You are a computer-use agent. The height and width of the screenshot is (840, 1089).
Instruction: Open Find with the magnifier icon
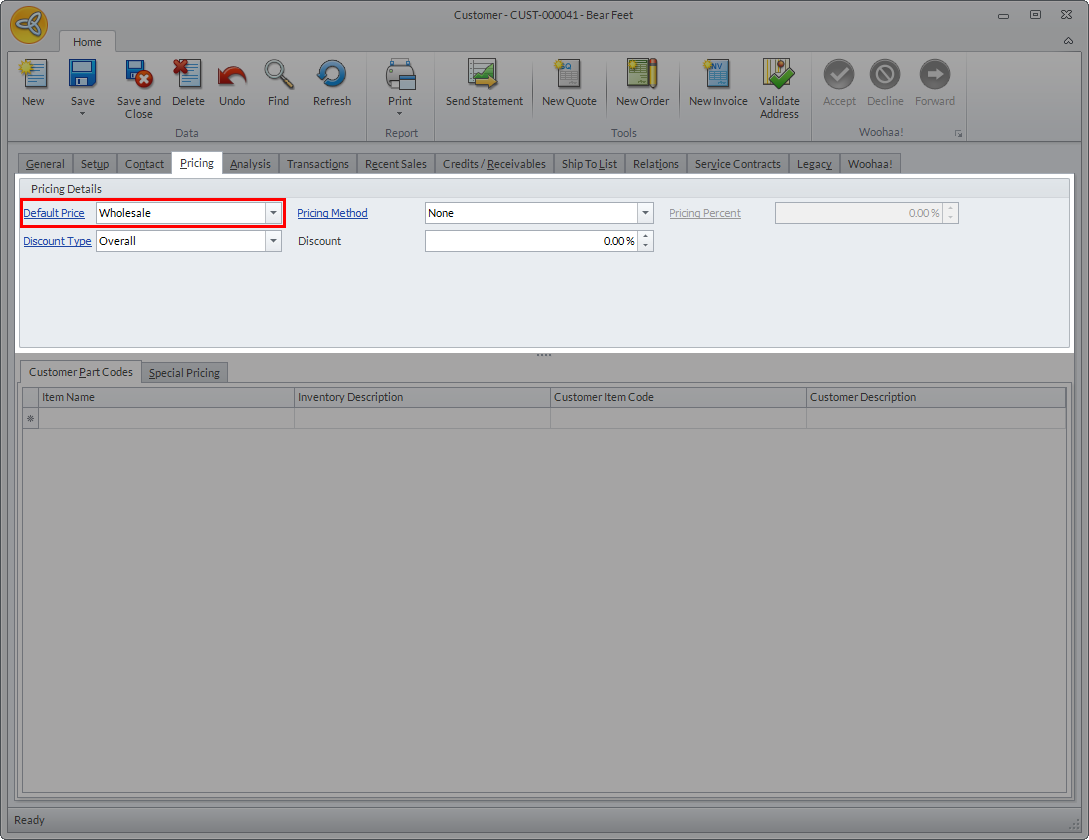[278, 76]
